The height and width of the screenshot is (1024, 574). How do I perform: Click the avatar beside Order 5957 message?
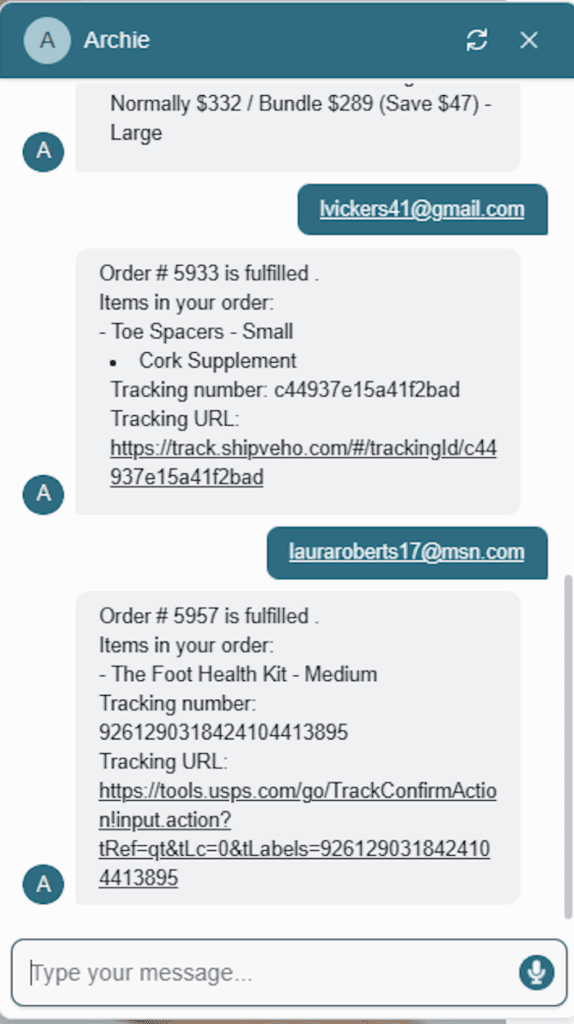pos(43,884)
